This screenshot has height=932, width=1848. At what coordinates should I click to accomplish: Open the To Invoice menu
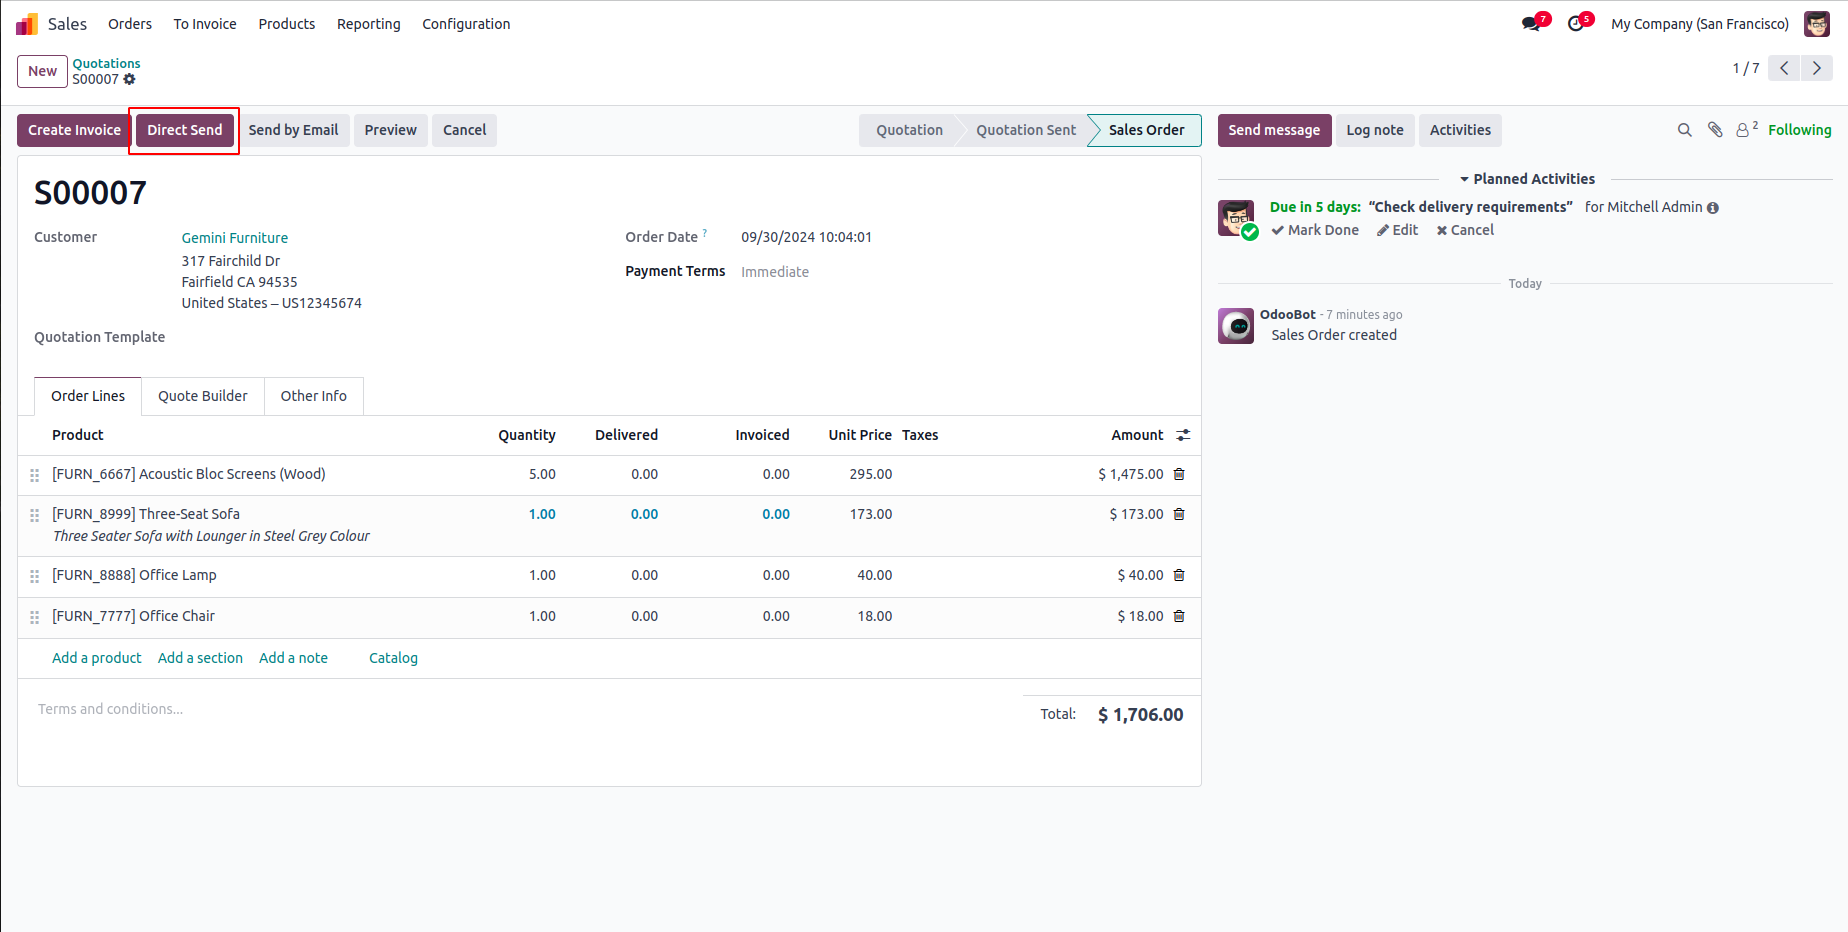205,24
